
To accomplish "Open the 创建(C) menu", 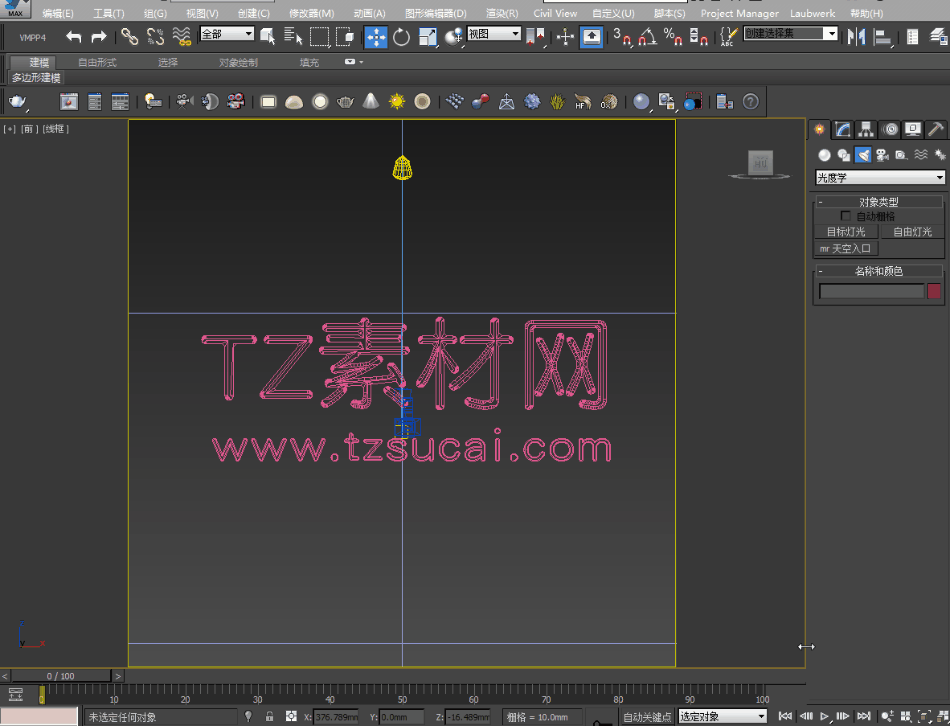I will pos(253,13).
